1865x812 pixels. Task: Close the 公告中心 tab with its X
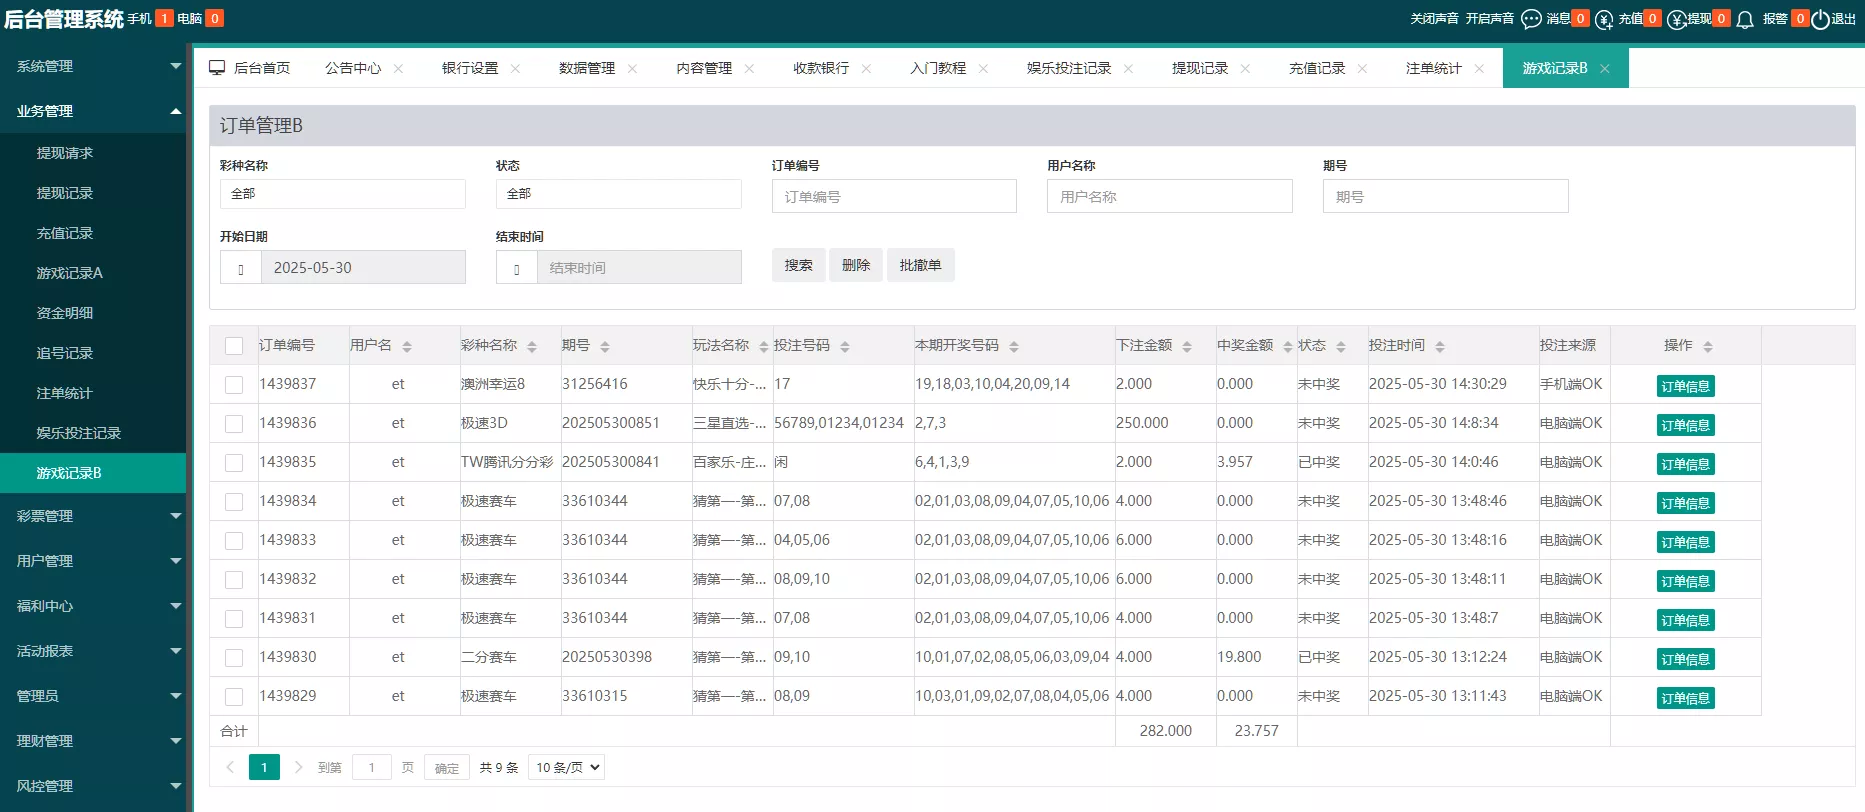[x=399, y=68]
